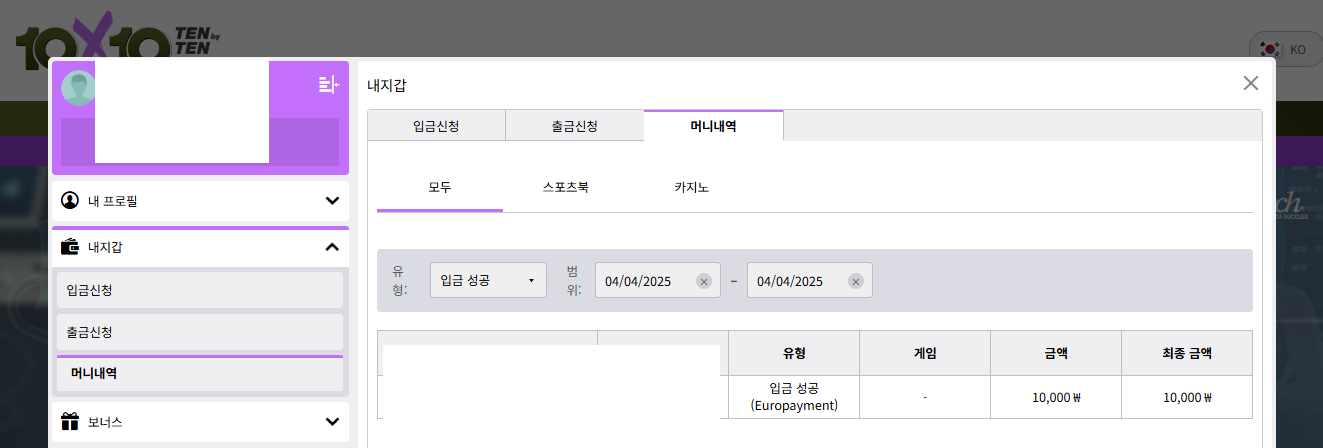The height and width of the screenshot is (448, 1323).
Task: Collapse sidebar using top-right menu icon
Action: coord(328,85)
